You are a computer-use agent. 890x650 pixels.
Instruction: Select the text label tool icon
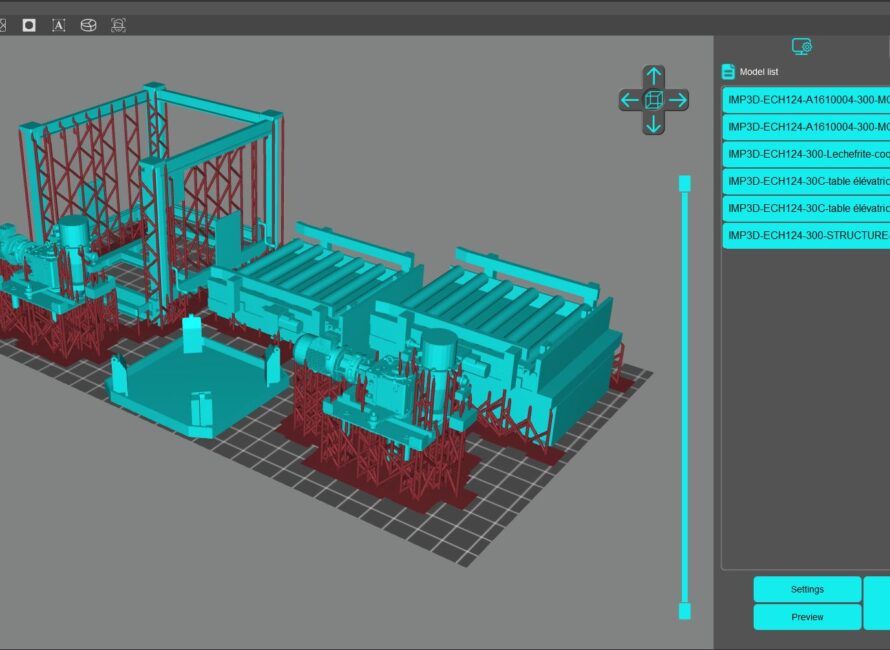[x=58, y=25]
